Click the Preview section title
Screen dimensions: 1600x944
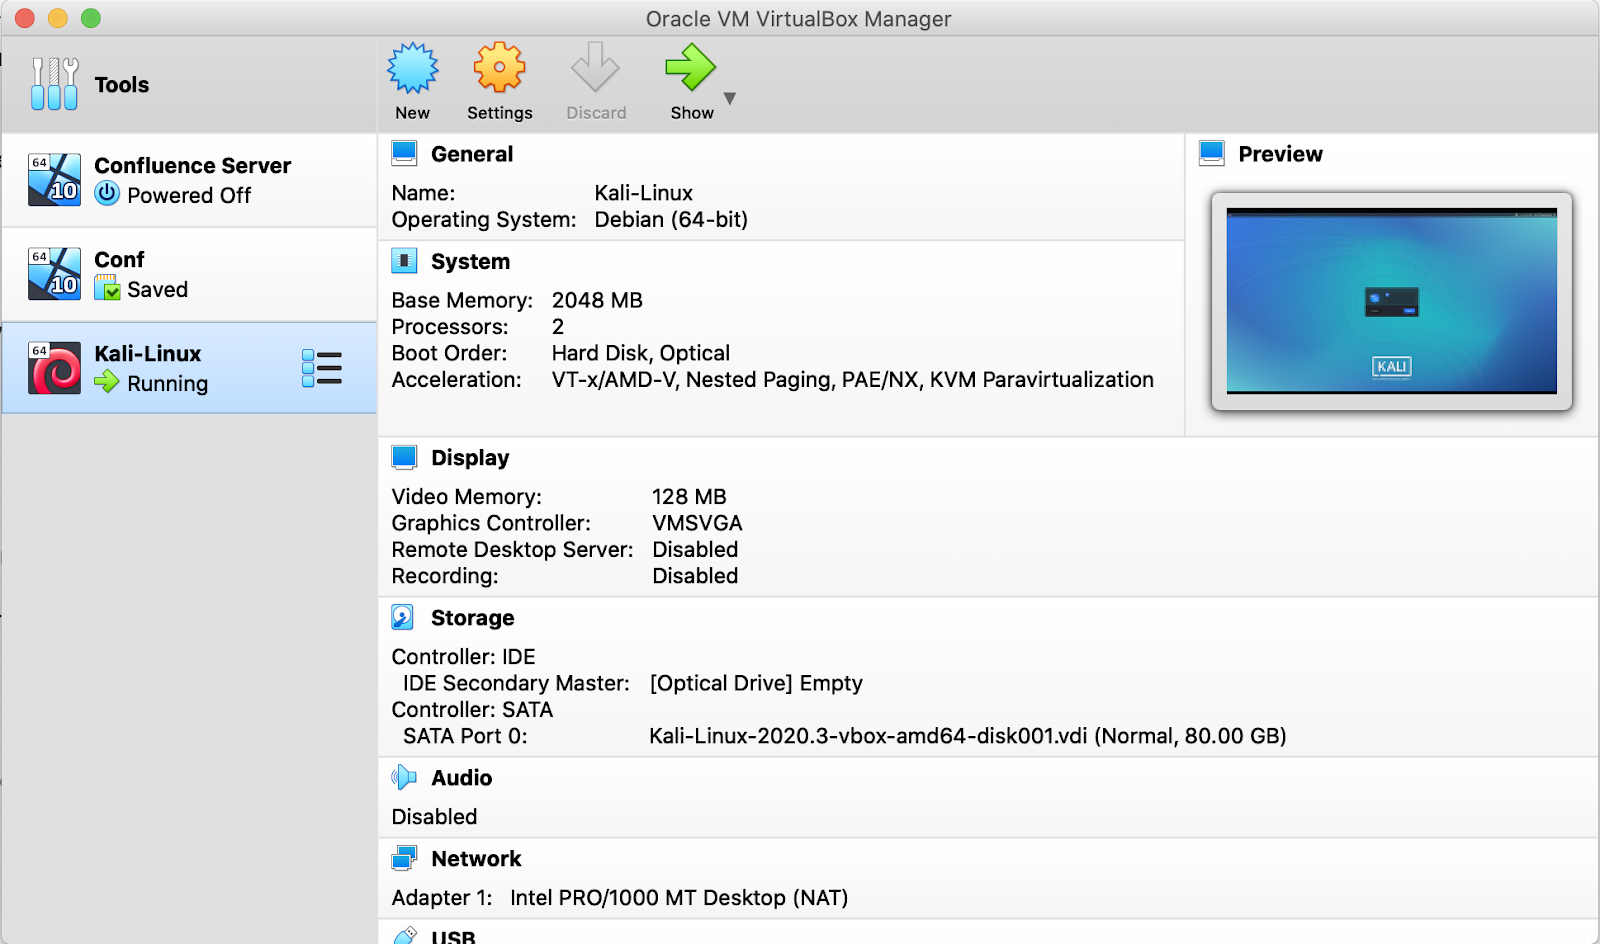[1280, 154]
